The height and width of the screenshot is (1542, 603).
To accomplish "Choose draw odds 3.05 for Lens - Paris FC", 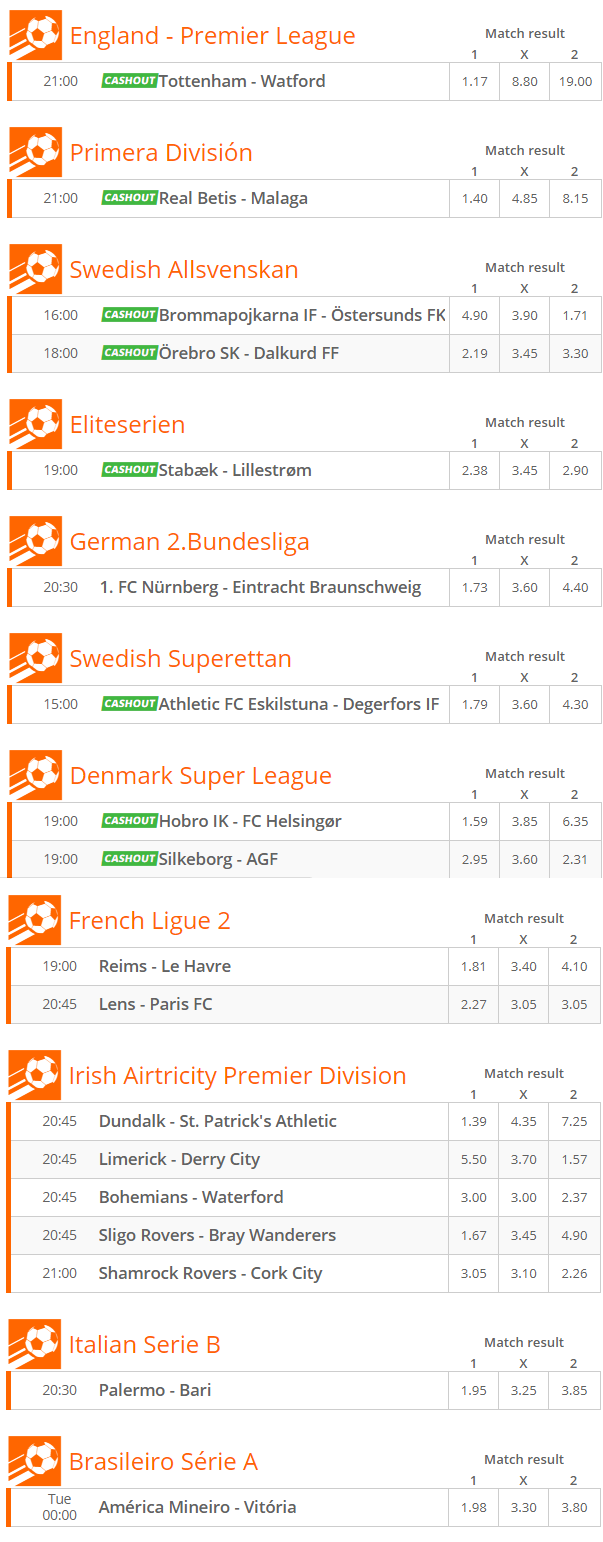I will click(x=523, y=1004).
